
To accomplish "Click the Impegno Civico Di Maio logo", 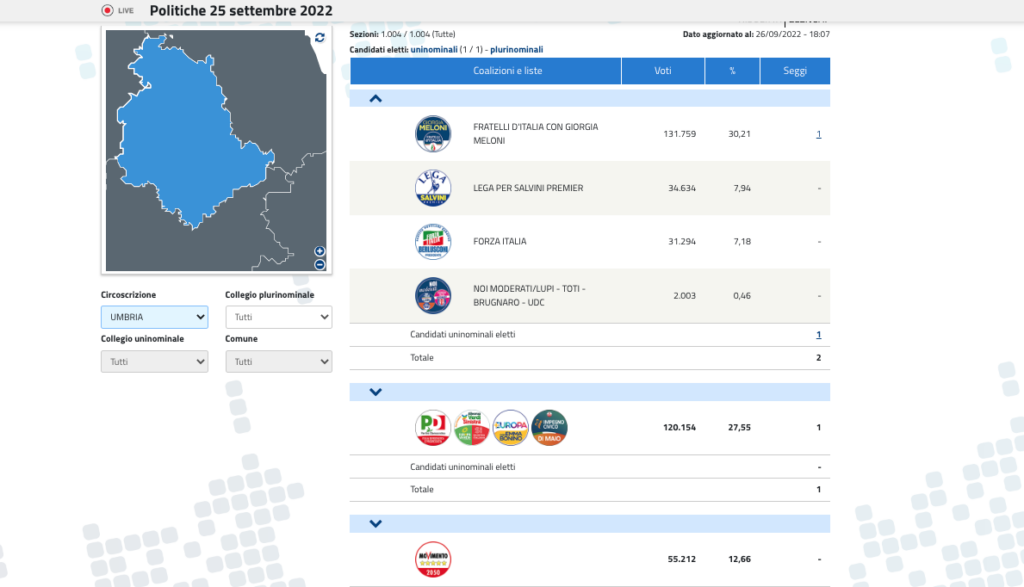I will (549, 428).
